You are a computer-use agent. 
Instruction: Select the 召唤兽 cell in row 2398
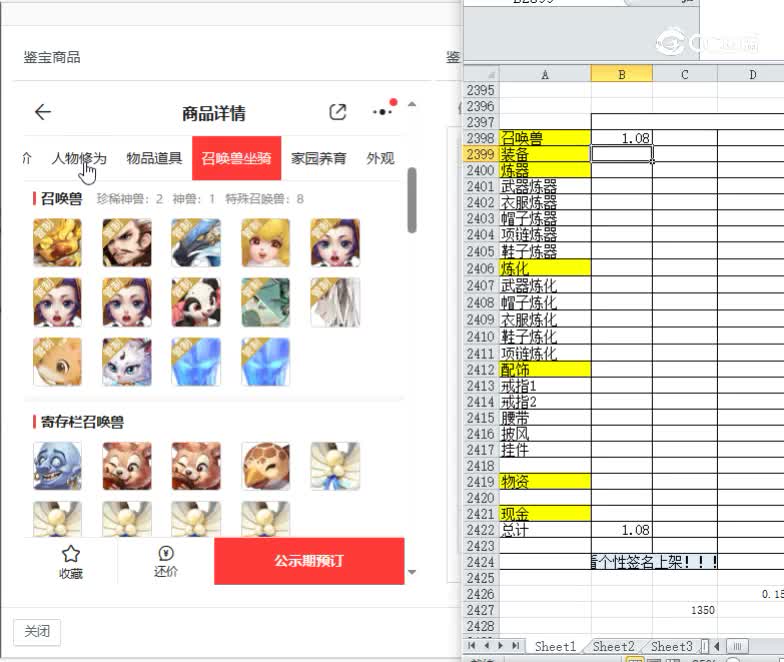coord(545,138)
